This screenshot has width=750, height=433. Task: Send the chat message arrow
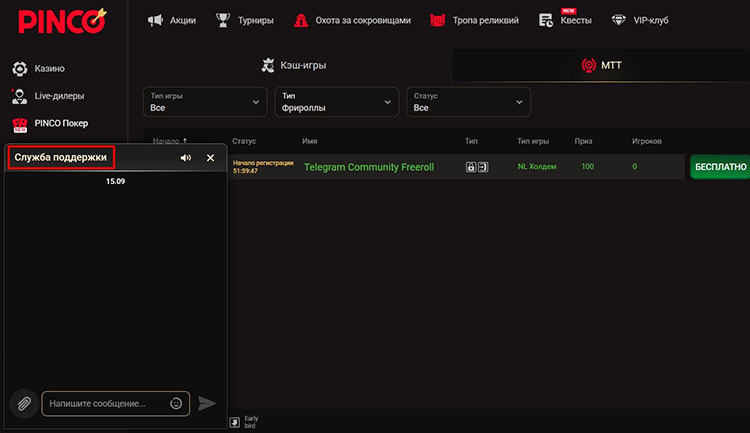pyautogui.click(x=207, y=403)
